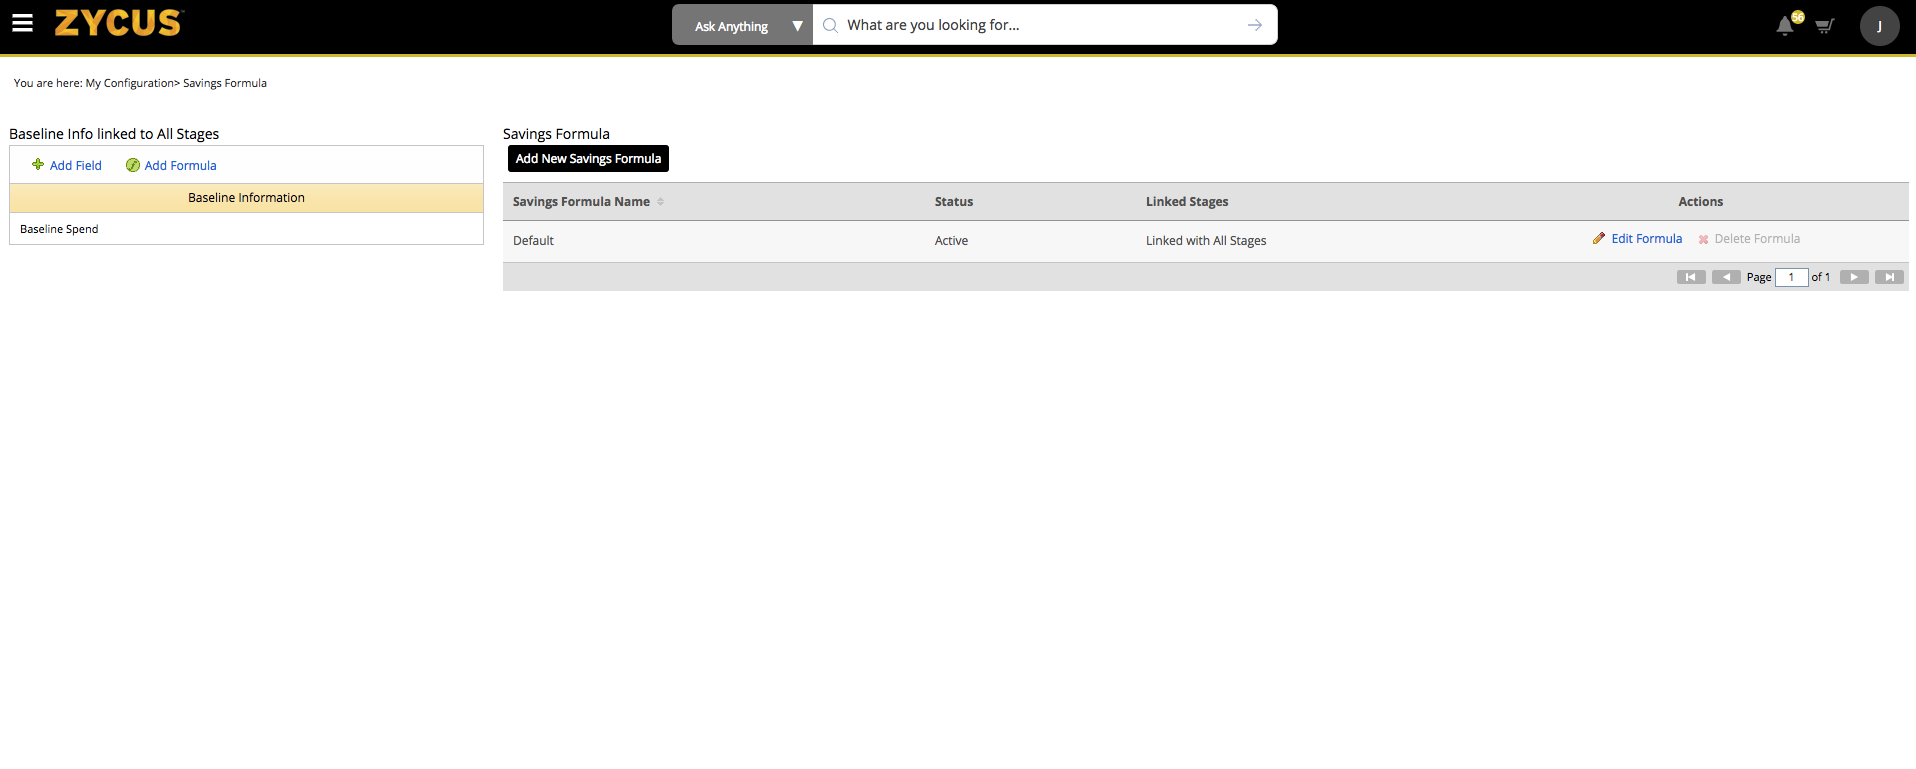
Task: Go to the previous page
Action: click(x=1726, y=277)
